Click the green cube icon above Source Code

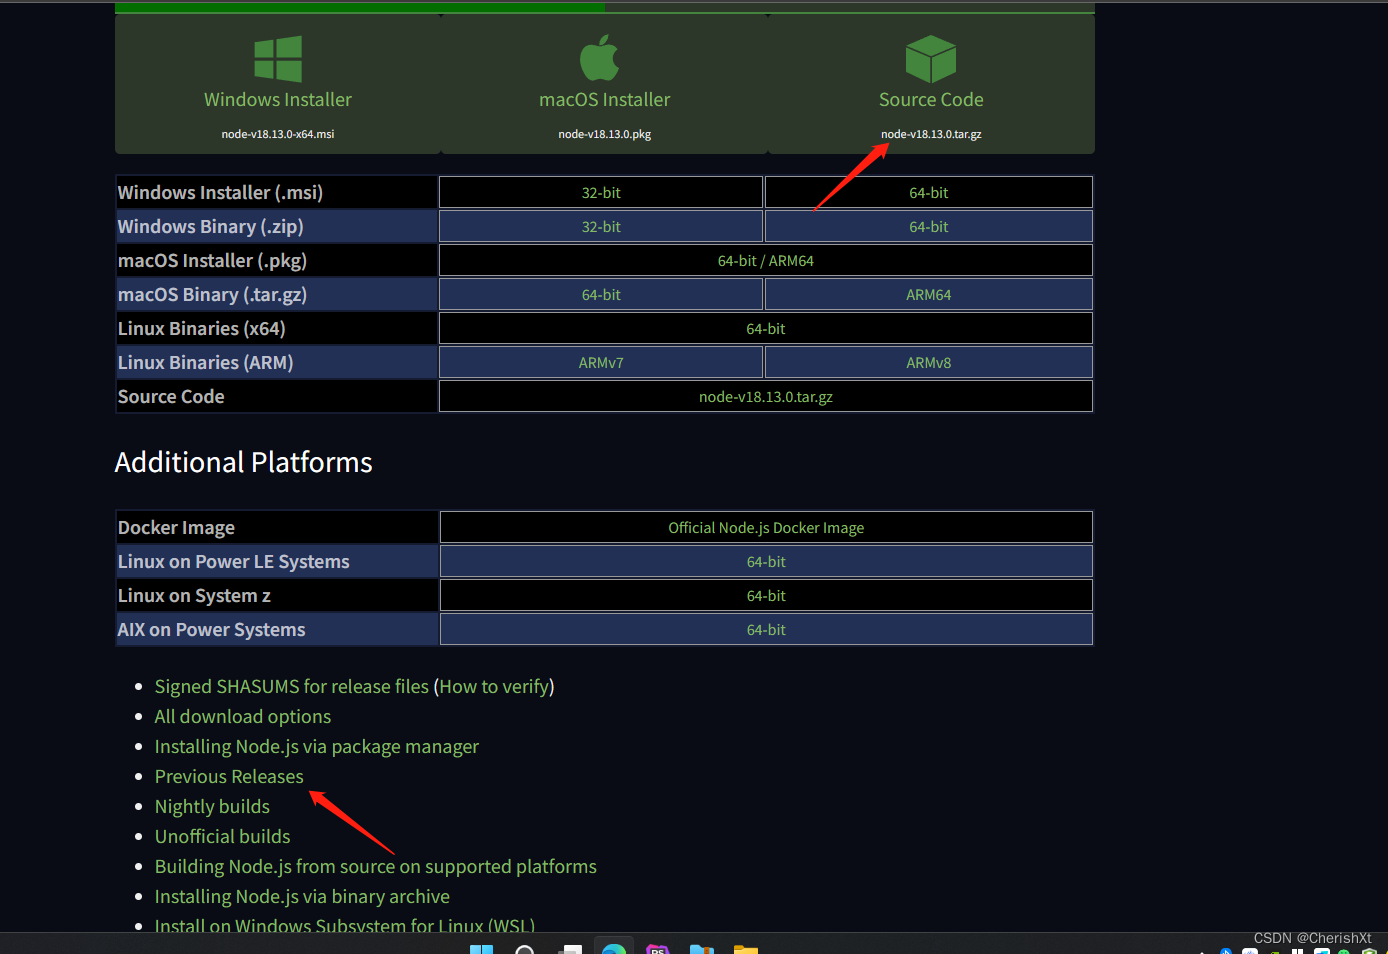click(x=931, y=59)
